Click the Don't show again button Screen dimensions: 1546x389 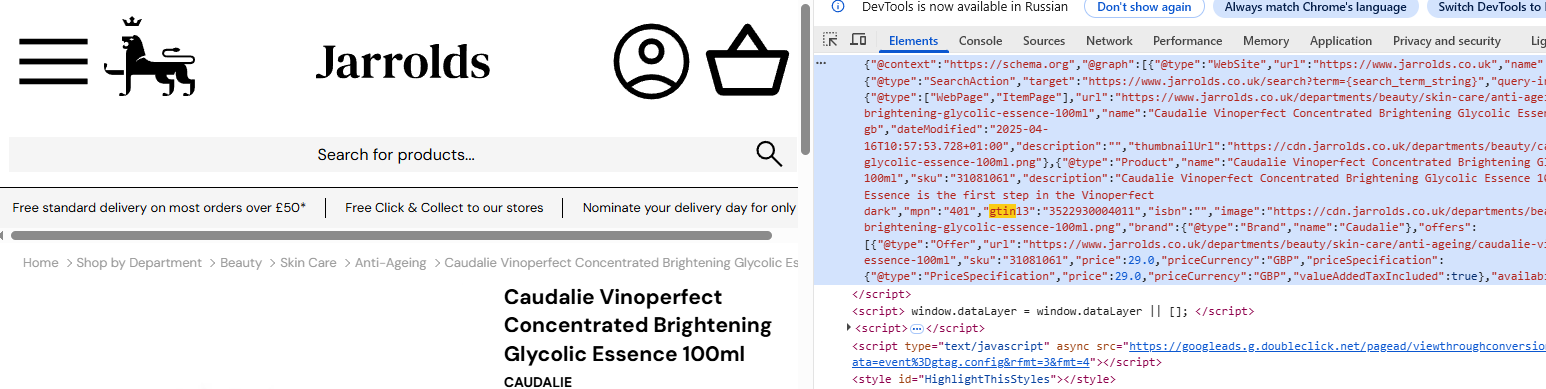(x=1144, y=7)
